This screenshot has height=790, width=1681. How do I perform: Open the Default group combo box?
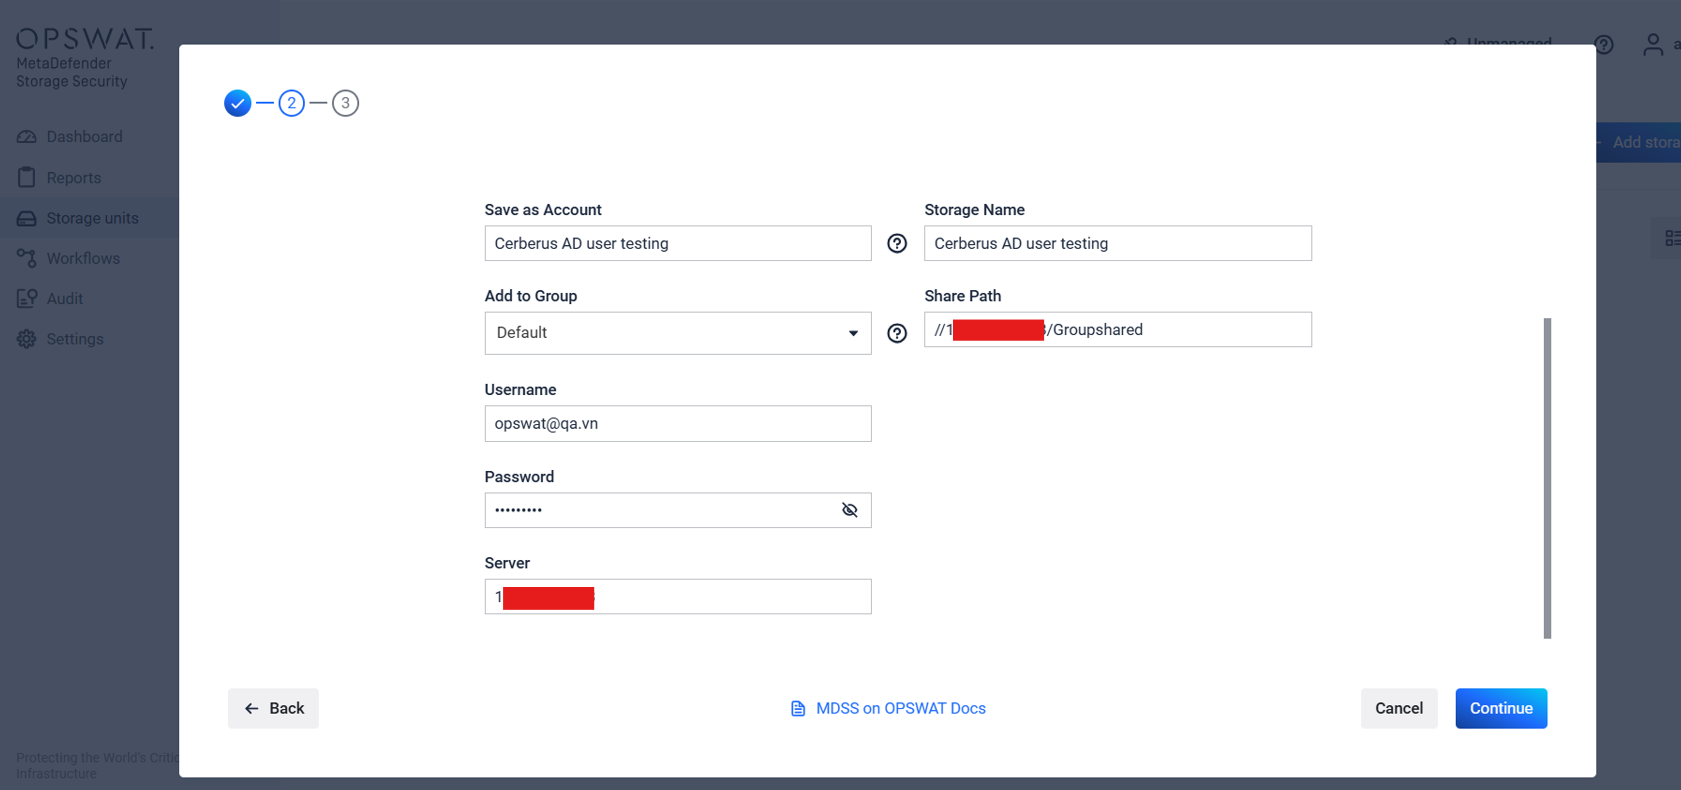[678, 333]
